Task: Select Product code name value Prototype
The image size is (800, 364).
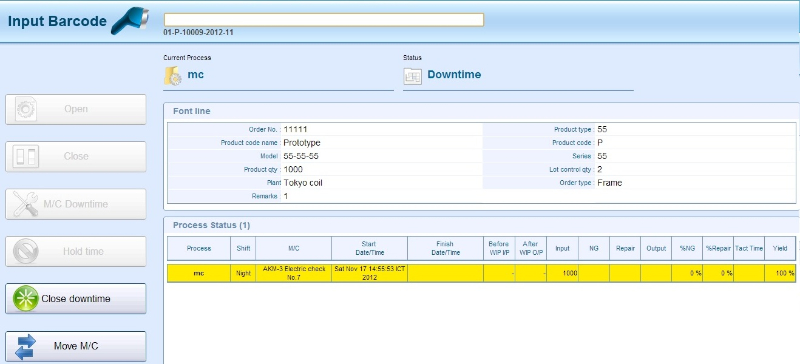Action: click(302, 142)
